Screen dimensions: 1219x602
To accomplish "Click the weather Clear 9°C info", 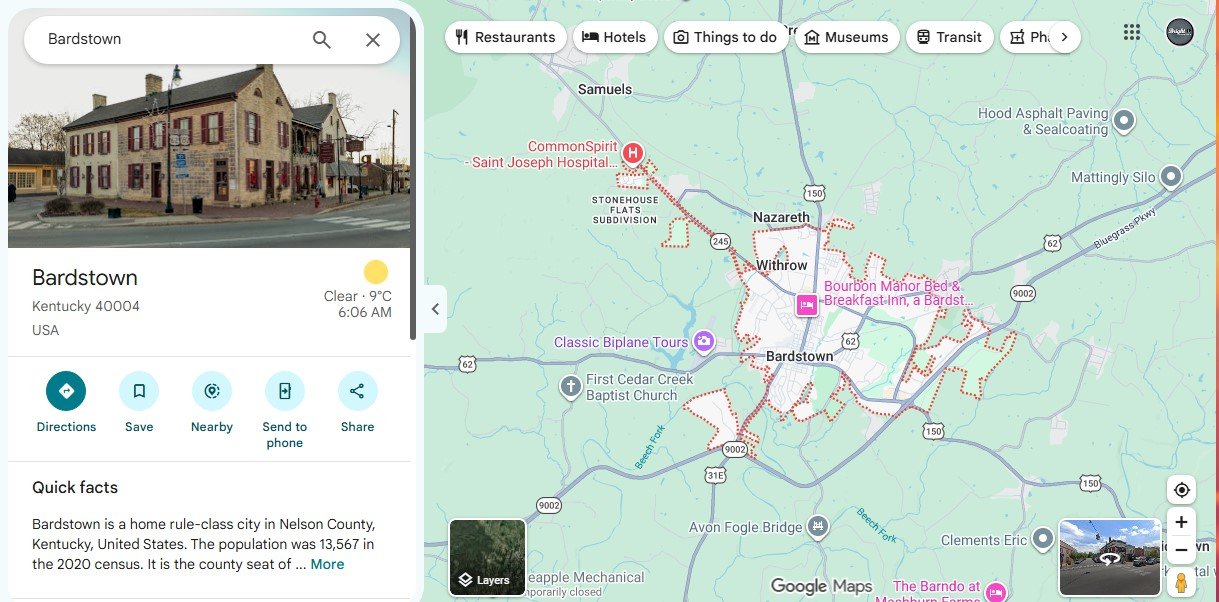I will point(358,296).
